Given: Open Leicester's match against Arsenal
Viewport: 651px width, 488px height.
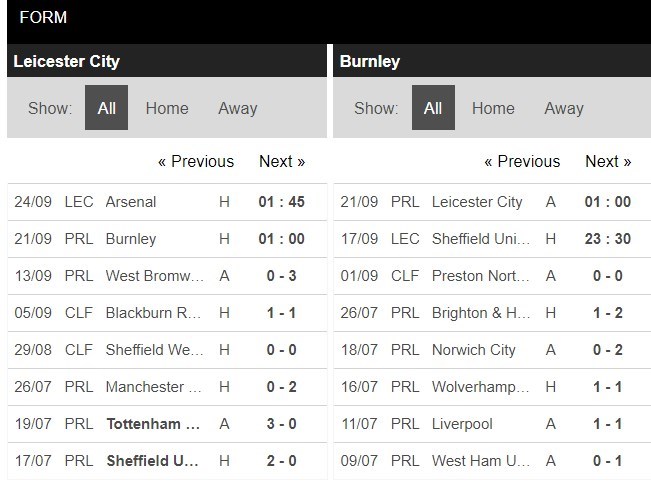Looking at the screenshot, I should (131, 202).
